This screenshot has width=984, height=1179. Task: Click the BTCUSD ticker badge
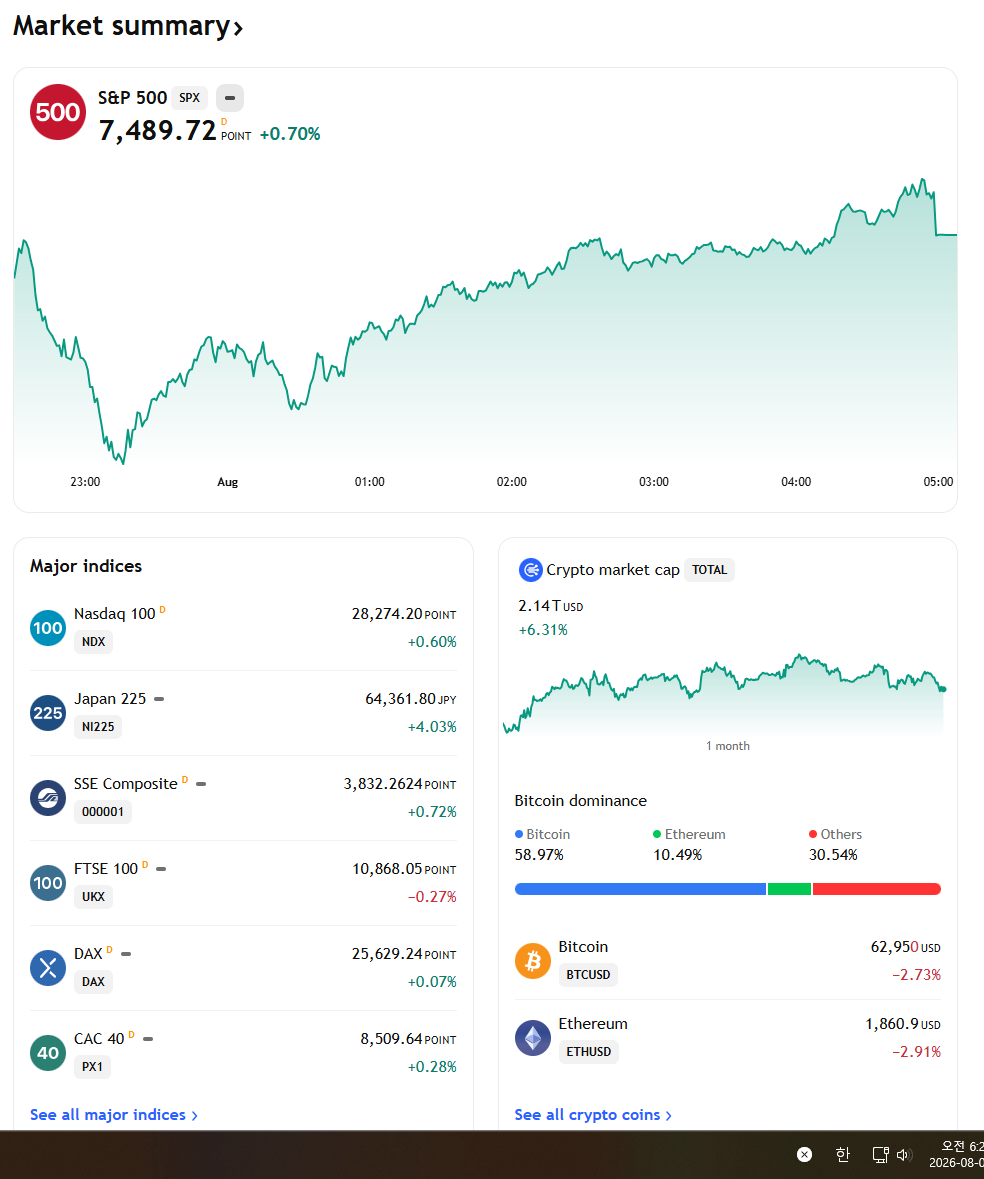tap(588, 974)
